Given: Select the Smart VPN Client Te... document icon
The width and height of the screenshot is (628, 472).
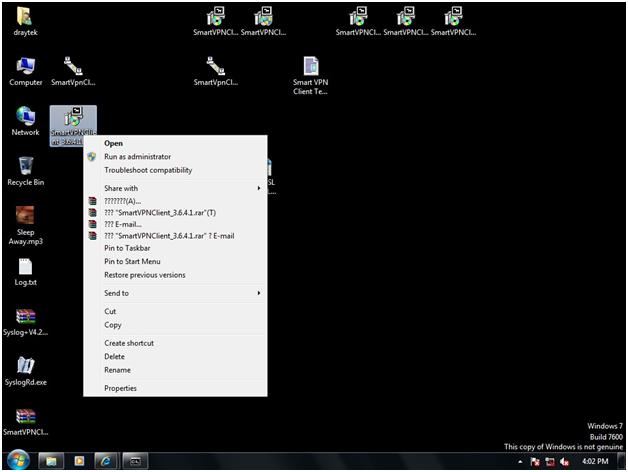Looking at the screenshot, I should [310, 76].
